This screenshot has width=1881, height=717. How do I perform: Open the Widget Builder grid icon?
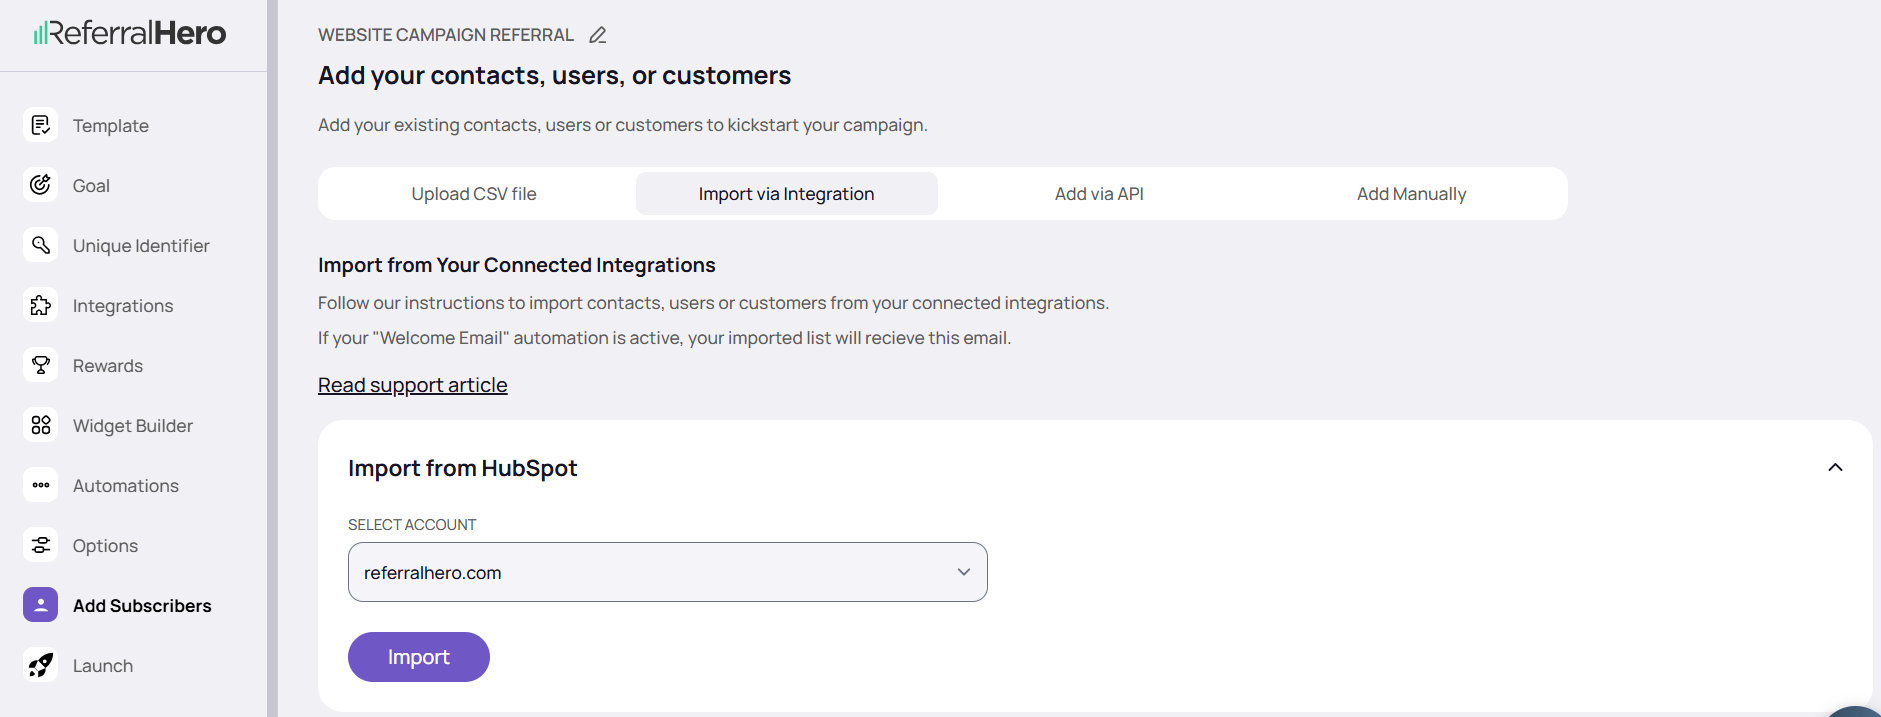[x=40, y=425]
